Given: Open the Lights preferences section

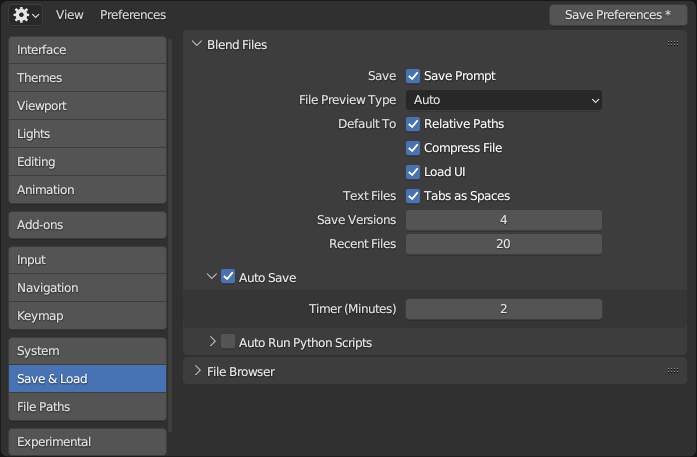Looking at the screenshot, I should point(88,134).
